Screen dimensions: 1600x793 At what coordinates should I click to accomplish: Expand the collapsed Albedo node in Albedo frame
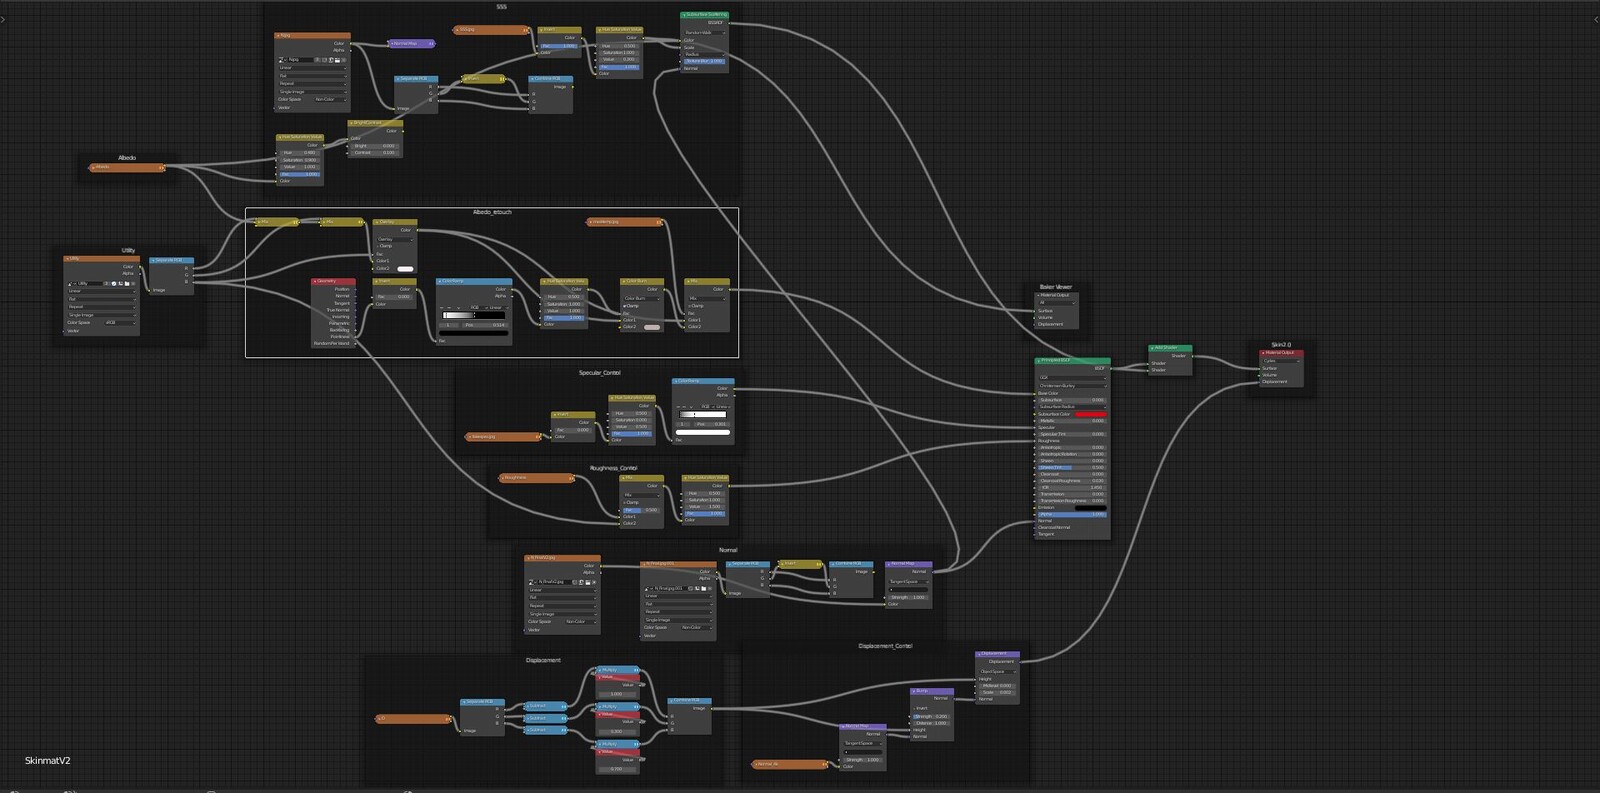[93, 167]
